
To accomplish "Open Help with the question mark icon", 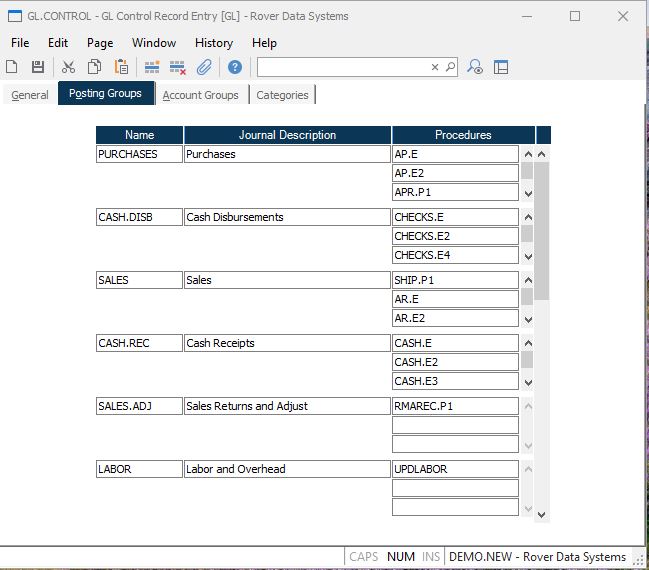I will point(234,67).
